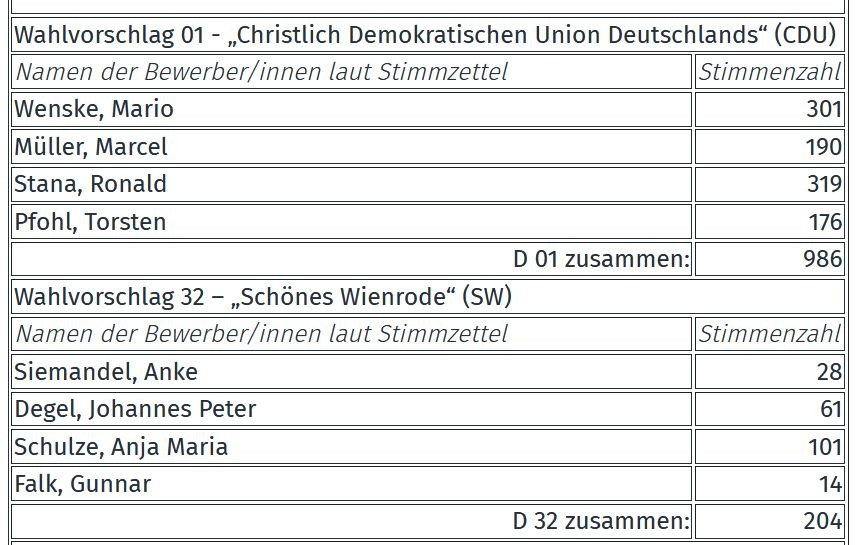Viewport: 861px width, 545px height.
Task: Select the Pfohl, Torsten cell
Action: (351, 222)
